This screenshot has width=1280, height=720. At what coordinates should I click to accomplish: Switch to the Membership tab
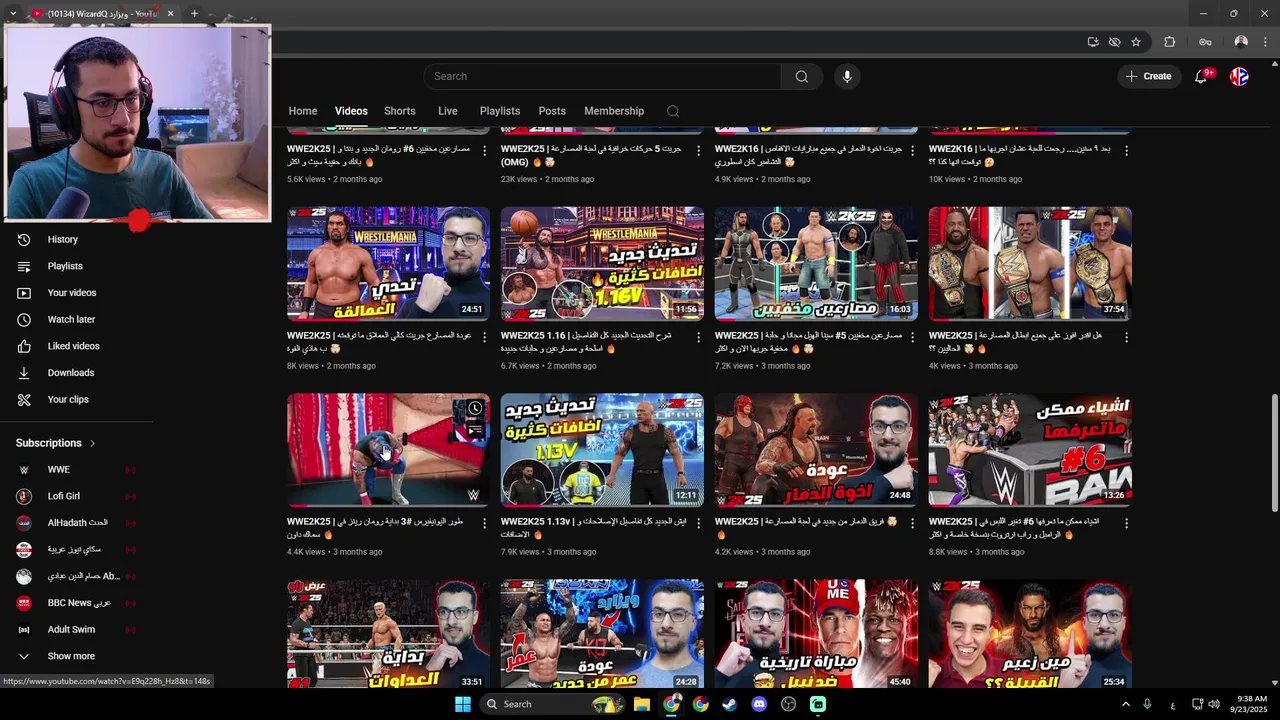coord(614,111)
